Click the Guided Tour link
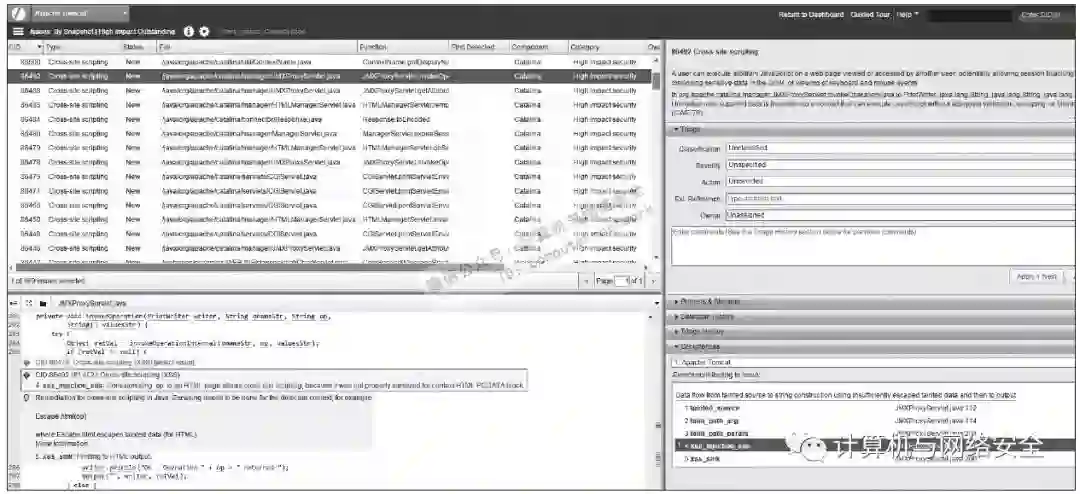Screen dimensions: 1080x494 click(870, 14)
